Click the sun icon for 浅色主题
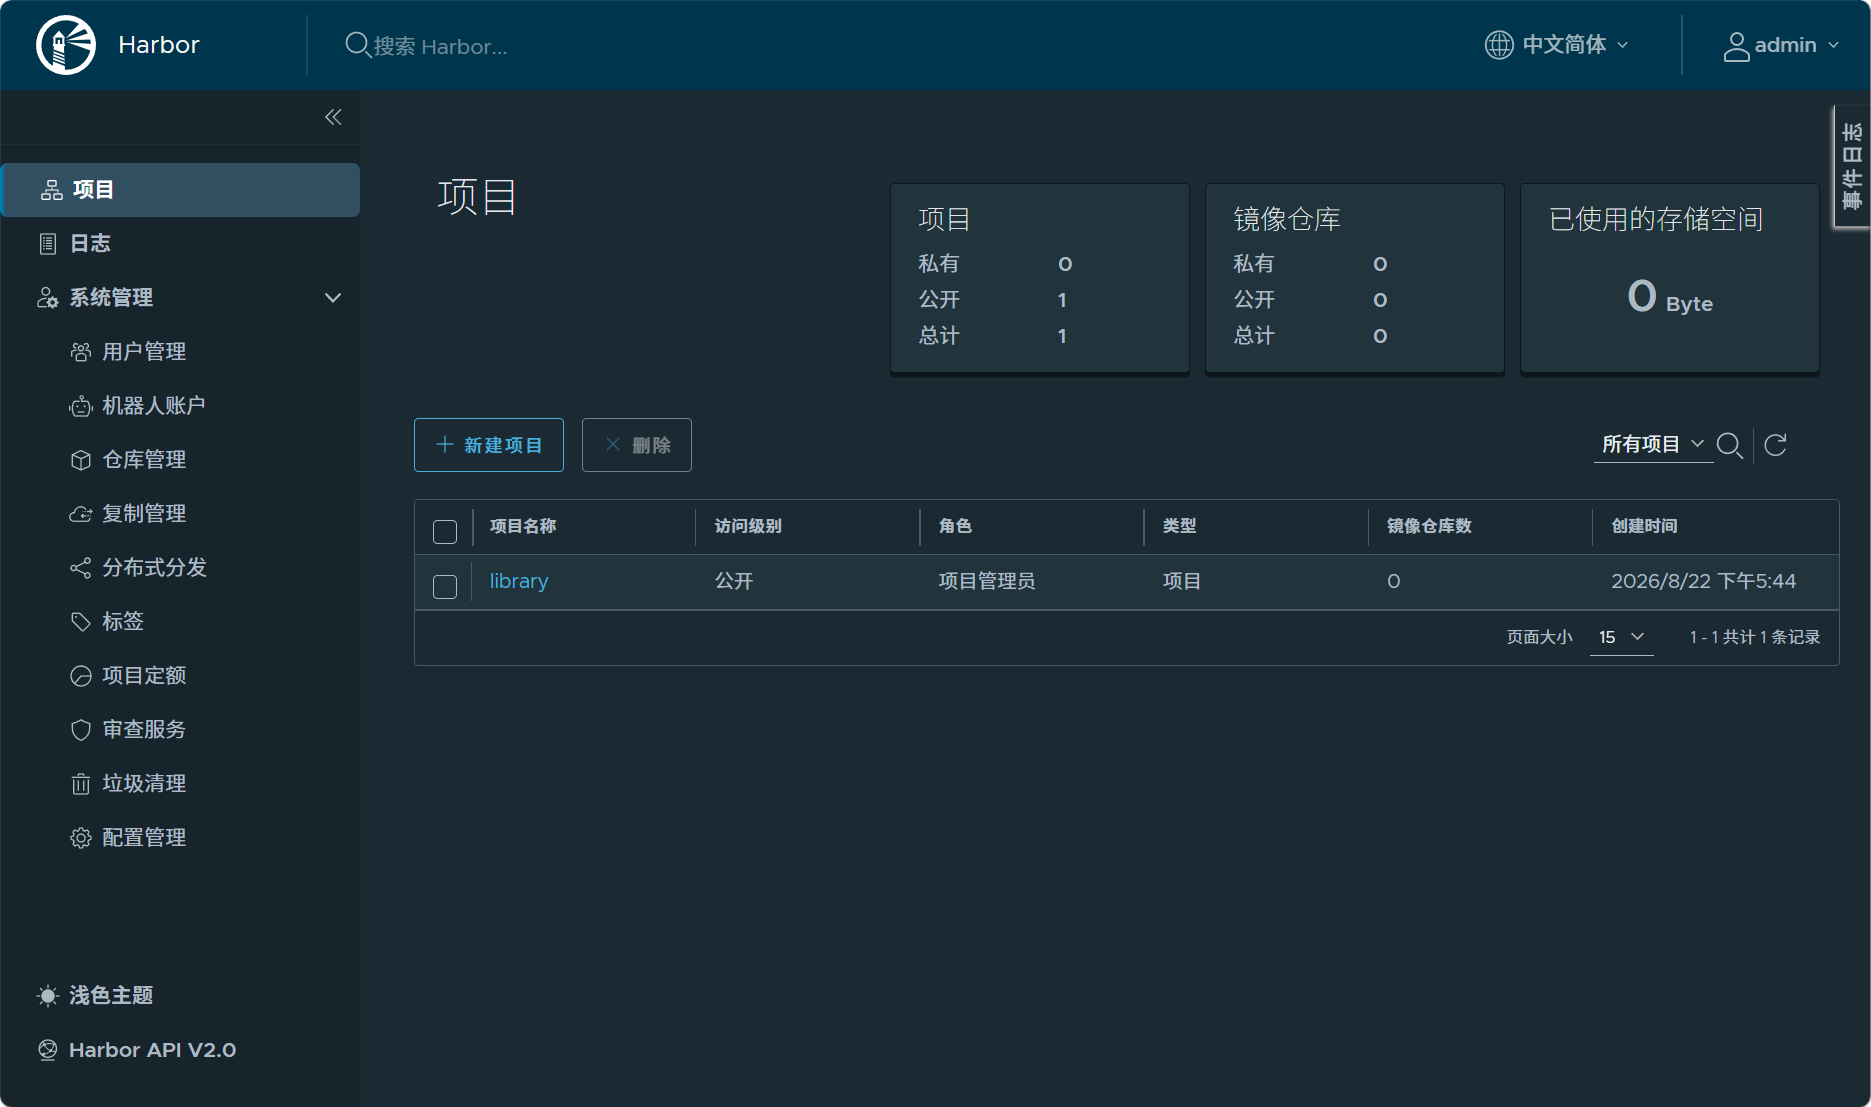1871x1107 pixels. click(48, 996)
